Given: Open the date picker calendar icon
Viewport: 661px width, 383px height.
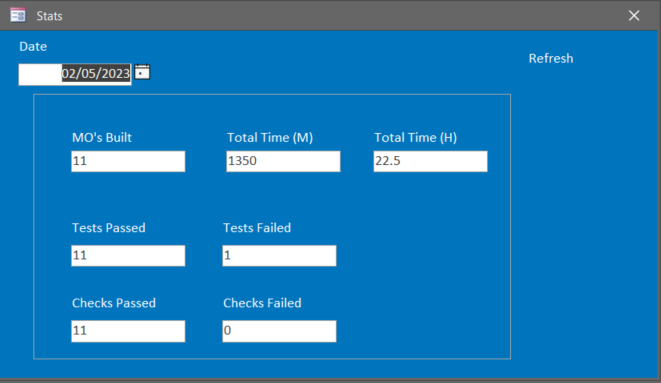Looking at the screenshot, I should click(x=142, y=72).
